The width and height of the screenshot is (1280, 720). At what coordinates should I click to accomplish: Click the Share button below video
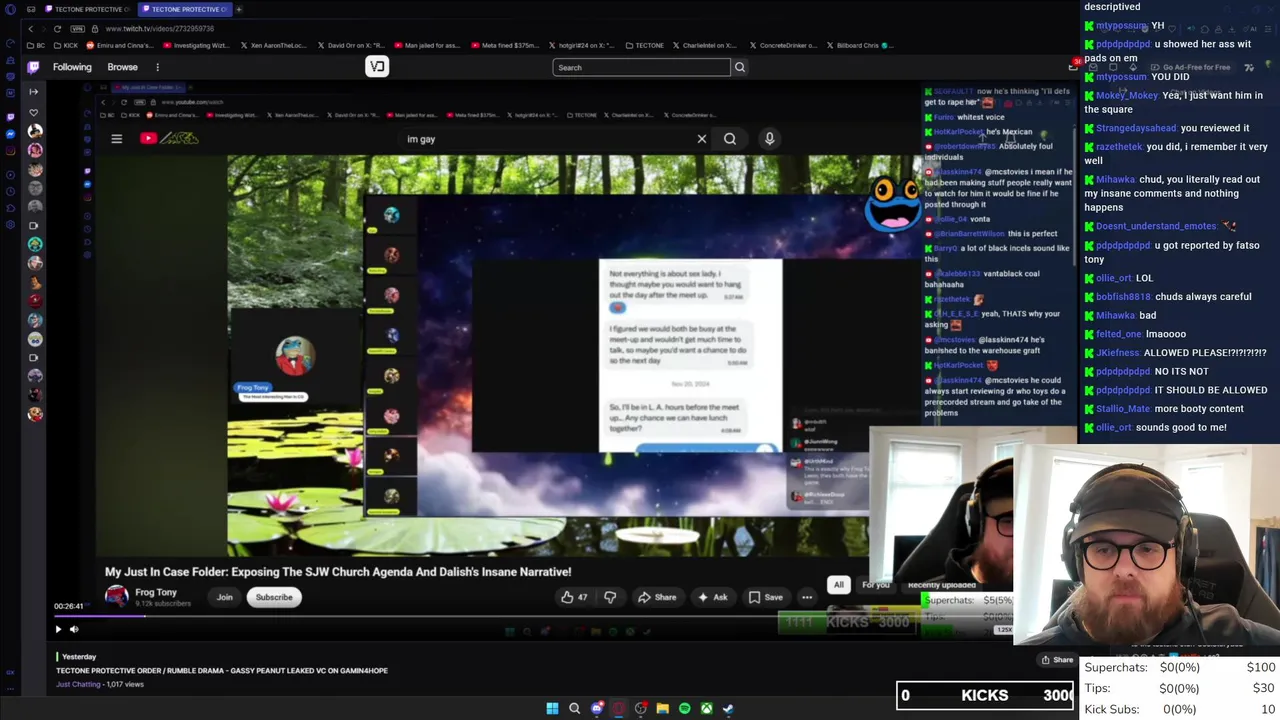[1057, 660]
